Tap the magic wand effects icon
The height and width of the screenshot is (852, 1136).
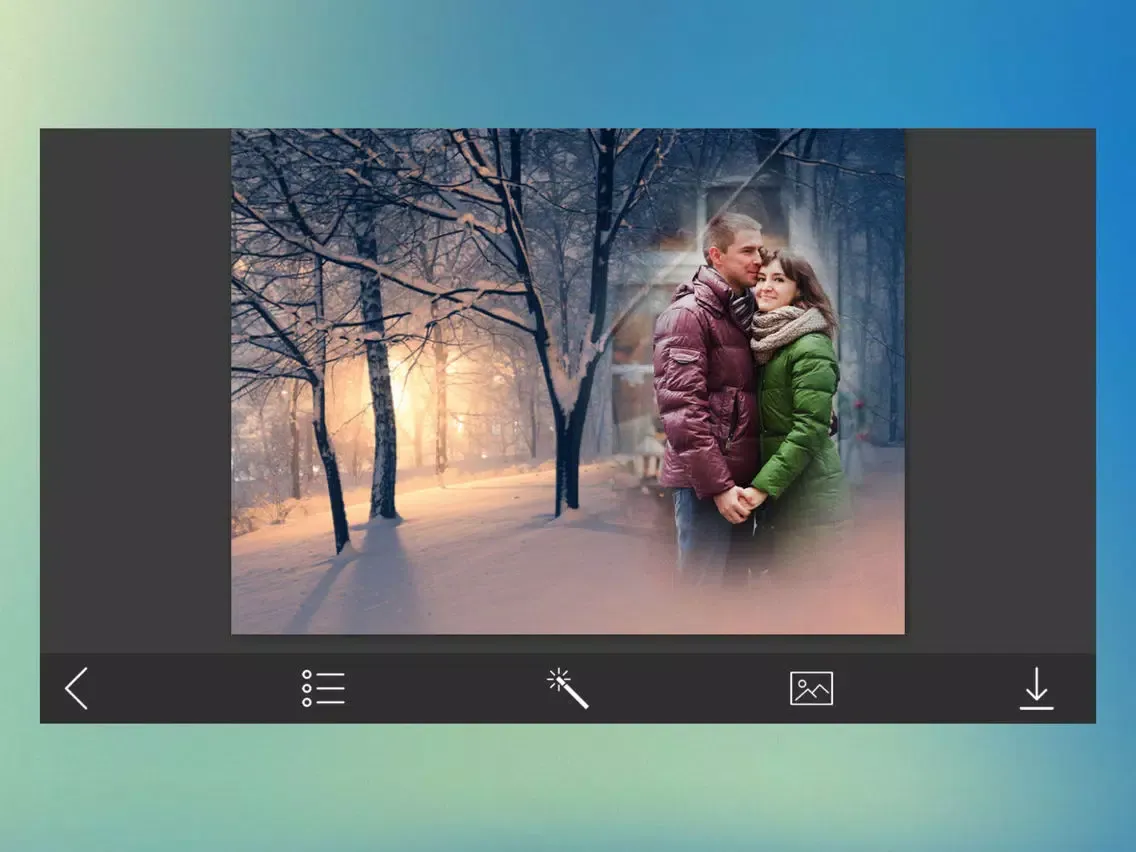pyautogui.click(x=567, y=688)
